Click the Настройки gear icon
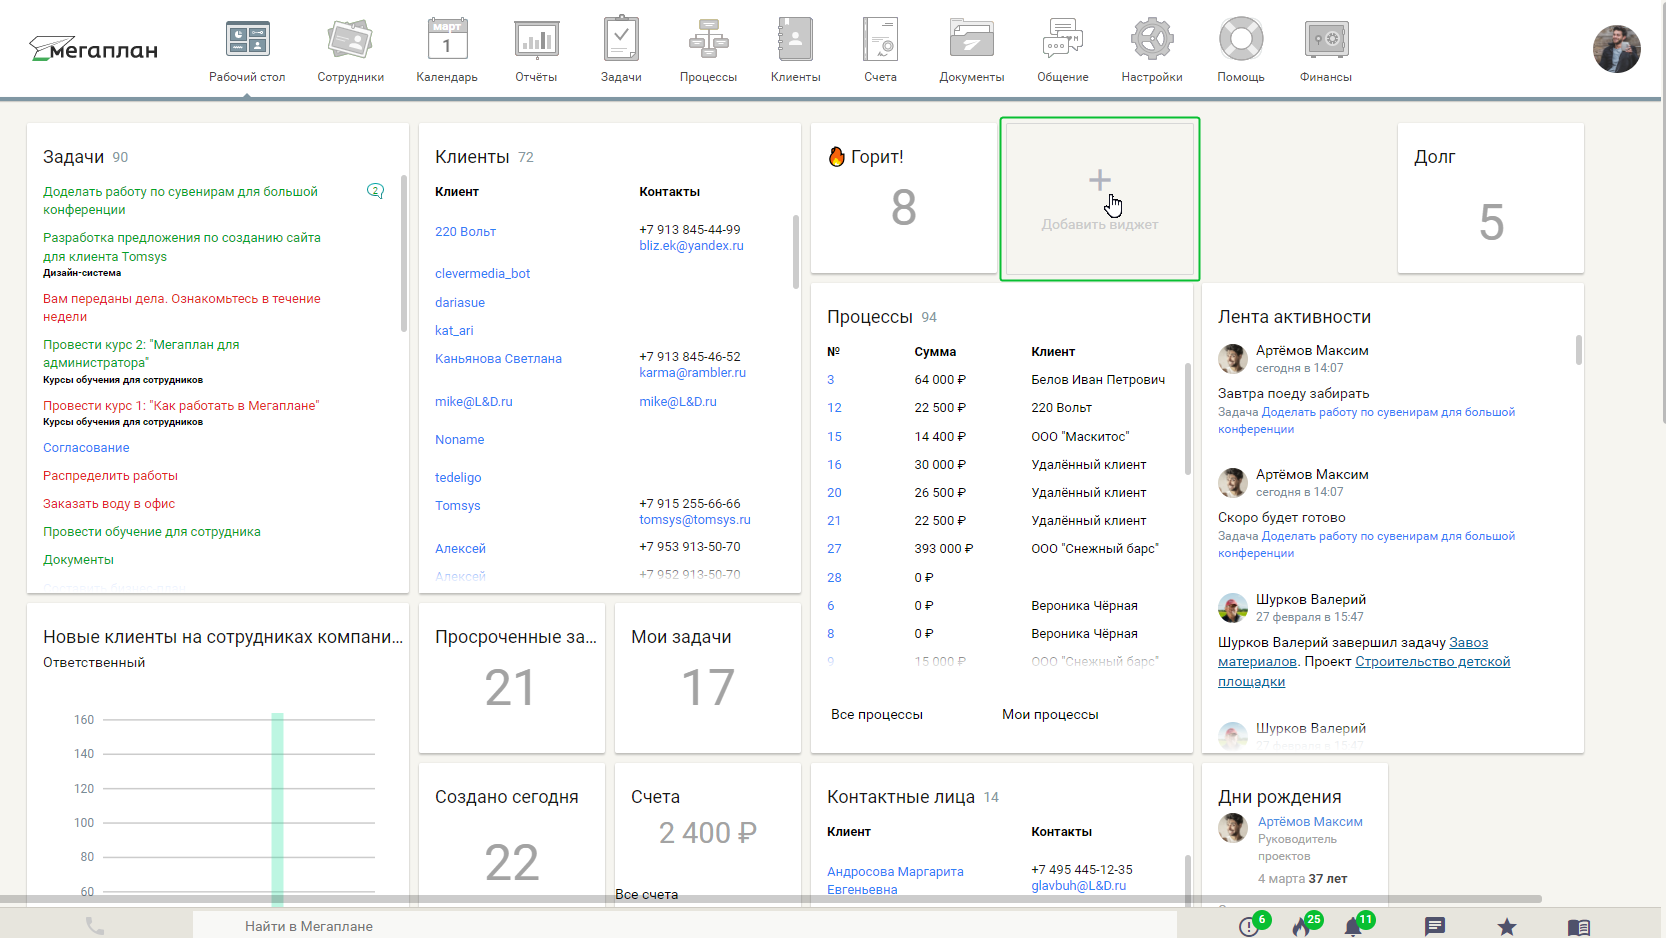This screenshot has width=1666, height=938. tap(1152, 41)
